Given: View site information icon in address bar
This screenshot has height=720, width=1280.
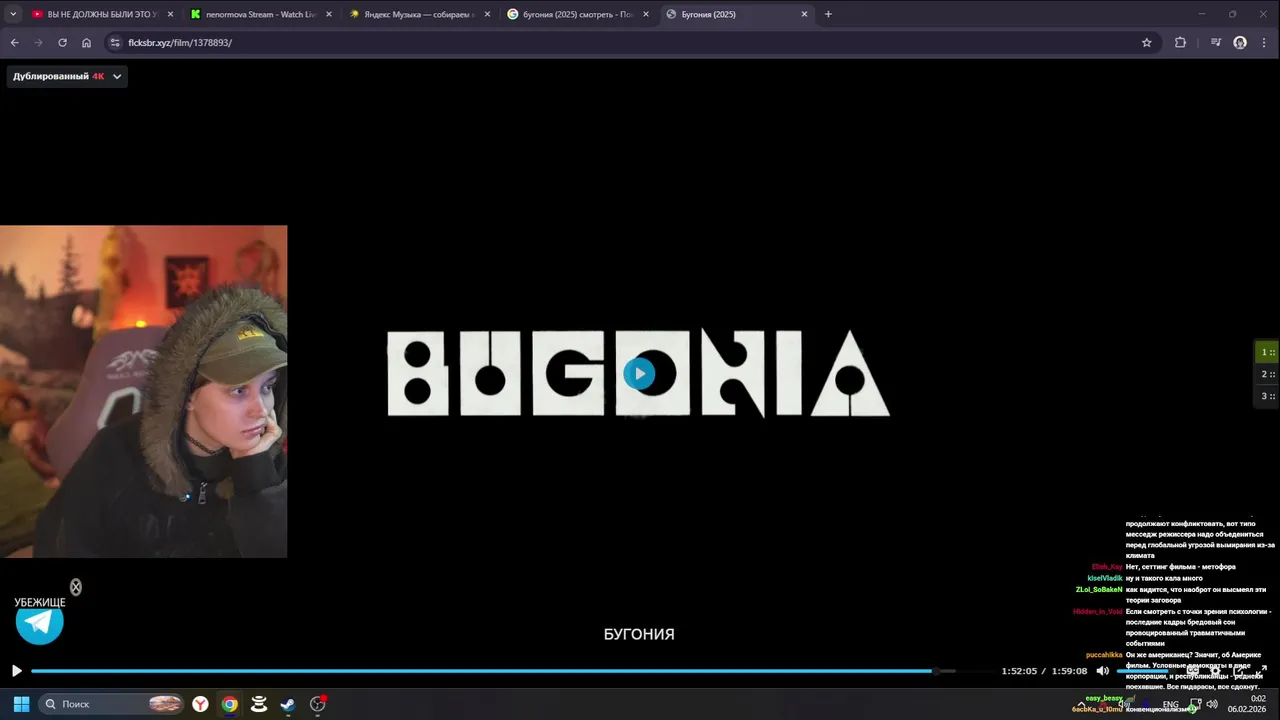Looking at the screenshot, I should [x=115, y=43].
